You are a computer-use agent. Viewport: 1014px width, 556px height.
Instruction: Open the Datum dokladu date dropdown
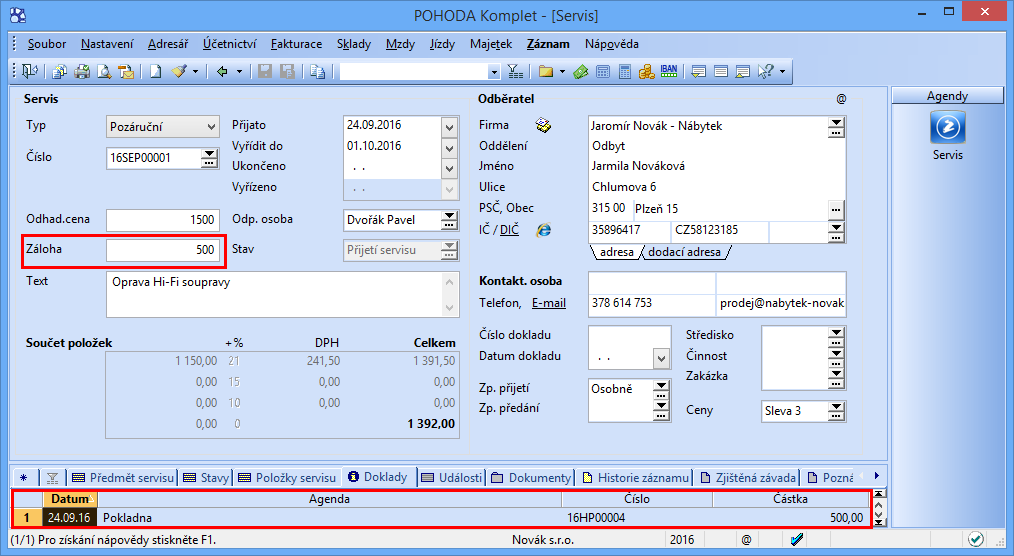661,358
